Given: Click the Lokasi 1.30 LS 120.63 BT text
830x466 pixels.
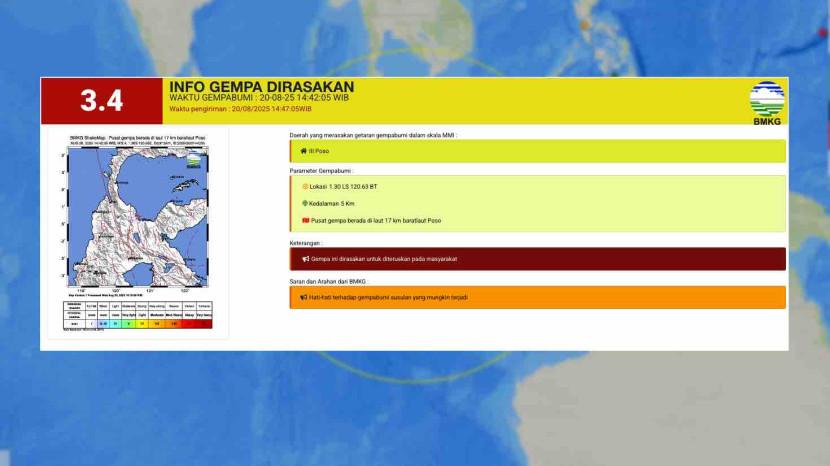Looking at the screenshot, I should tap(344, 186).
